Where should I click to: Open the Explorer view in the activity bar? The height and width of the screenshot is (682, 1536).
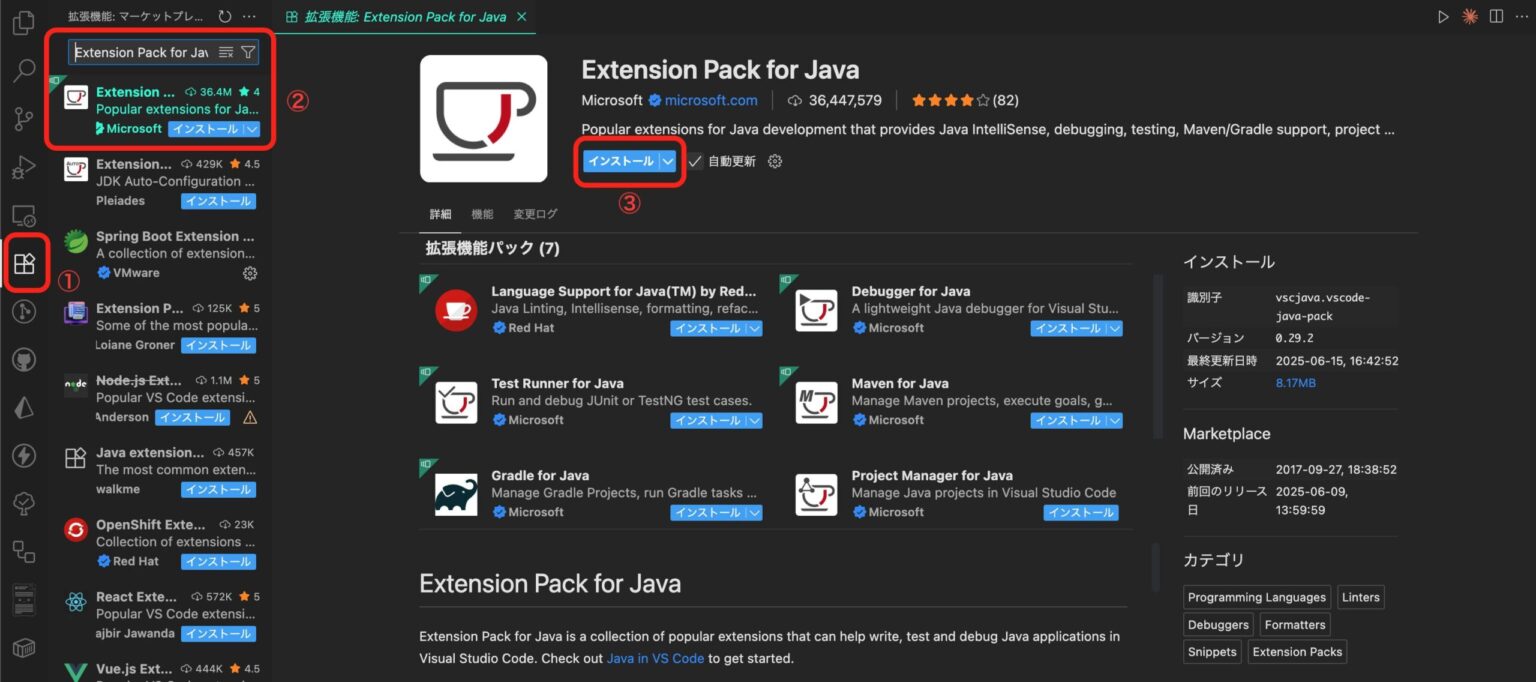point(23,22)
